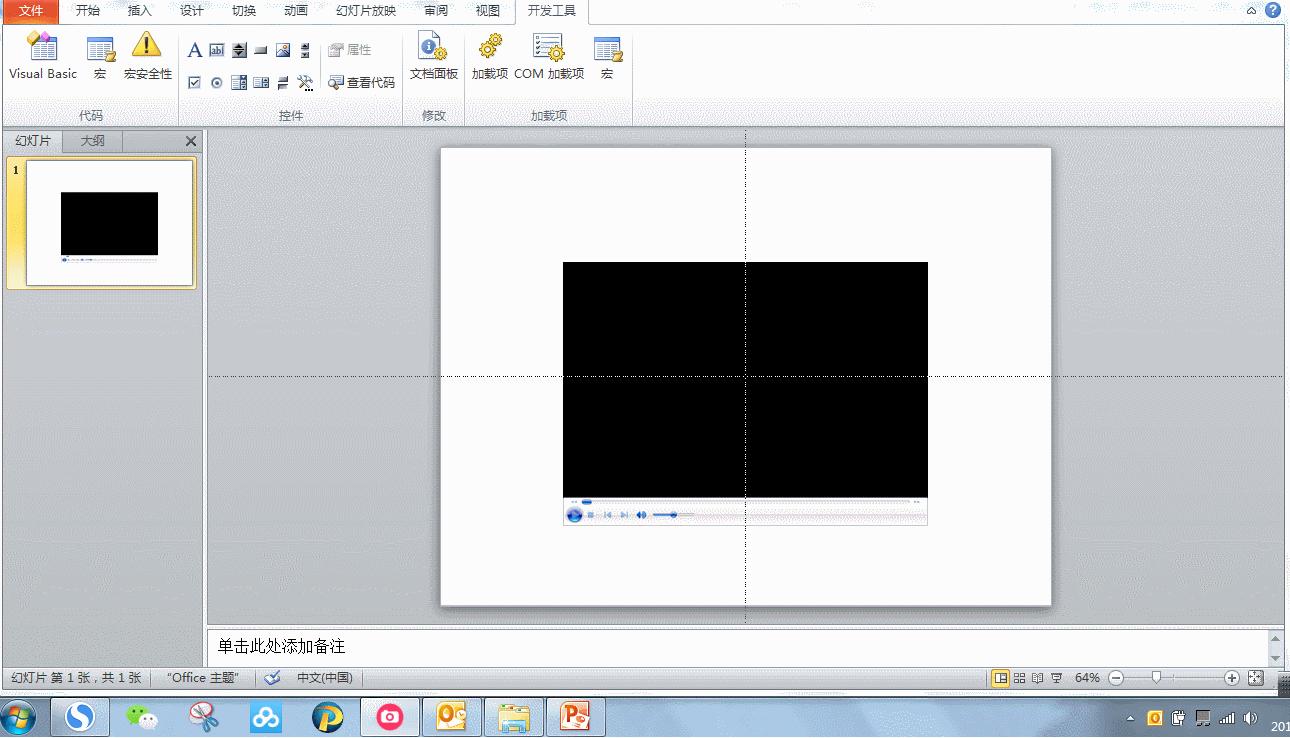Open 宏安全性 macro security settings

point(147,56)
